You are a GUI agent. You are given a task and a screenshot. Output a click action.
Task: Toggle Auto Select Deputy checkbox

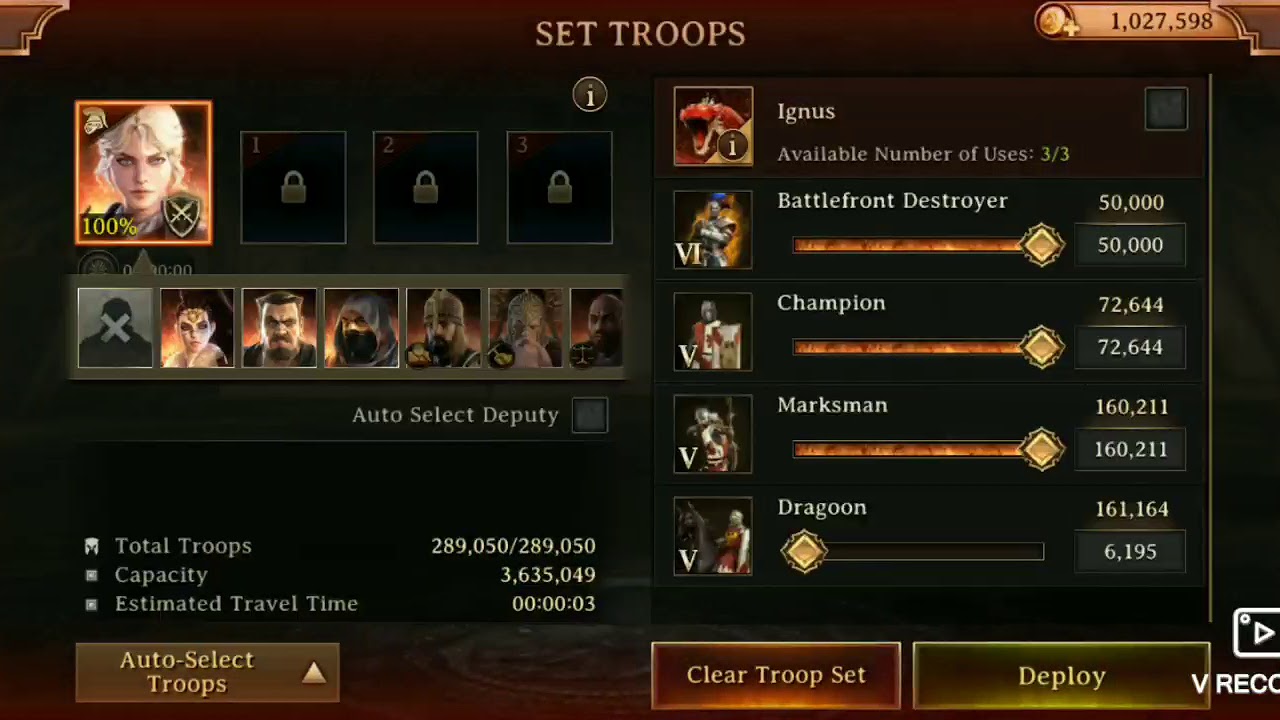point(590,415)
